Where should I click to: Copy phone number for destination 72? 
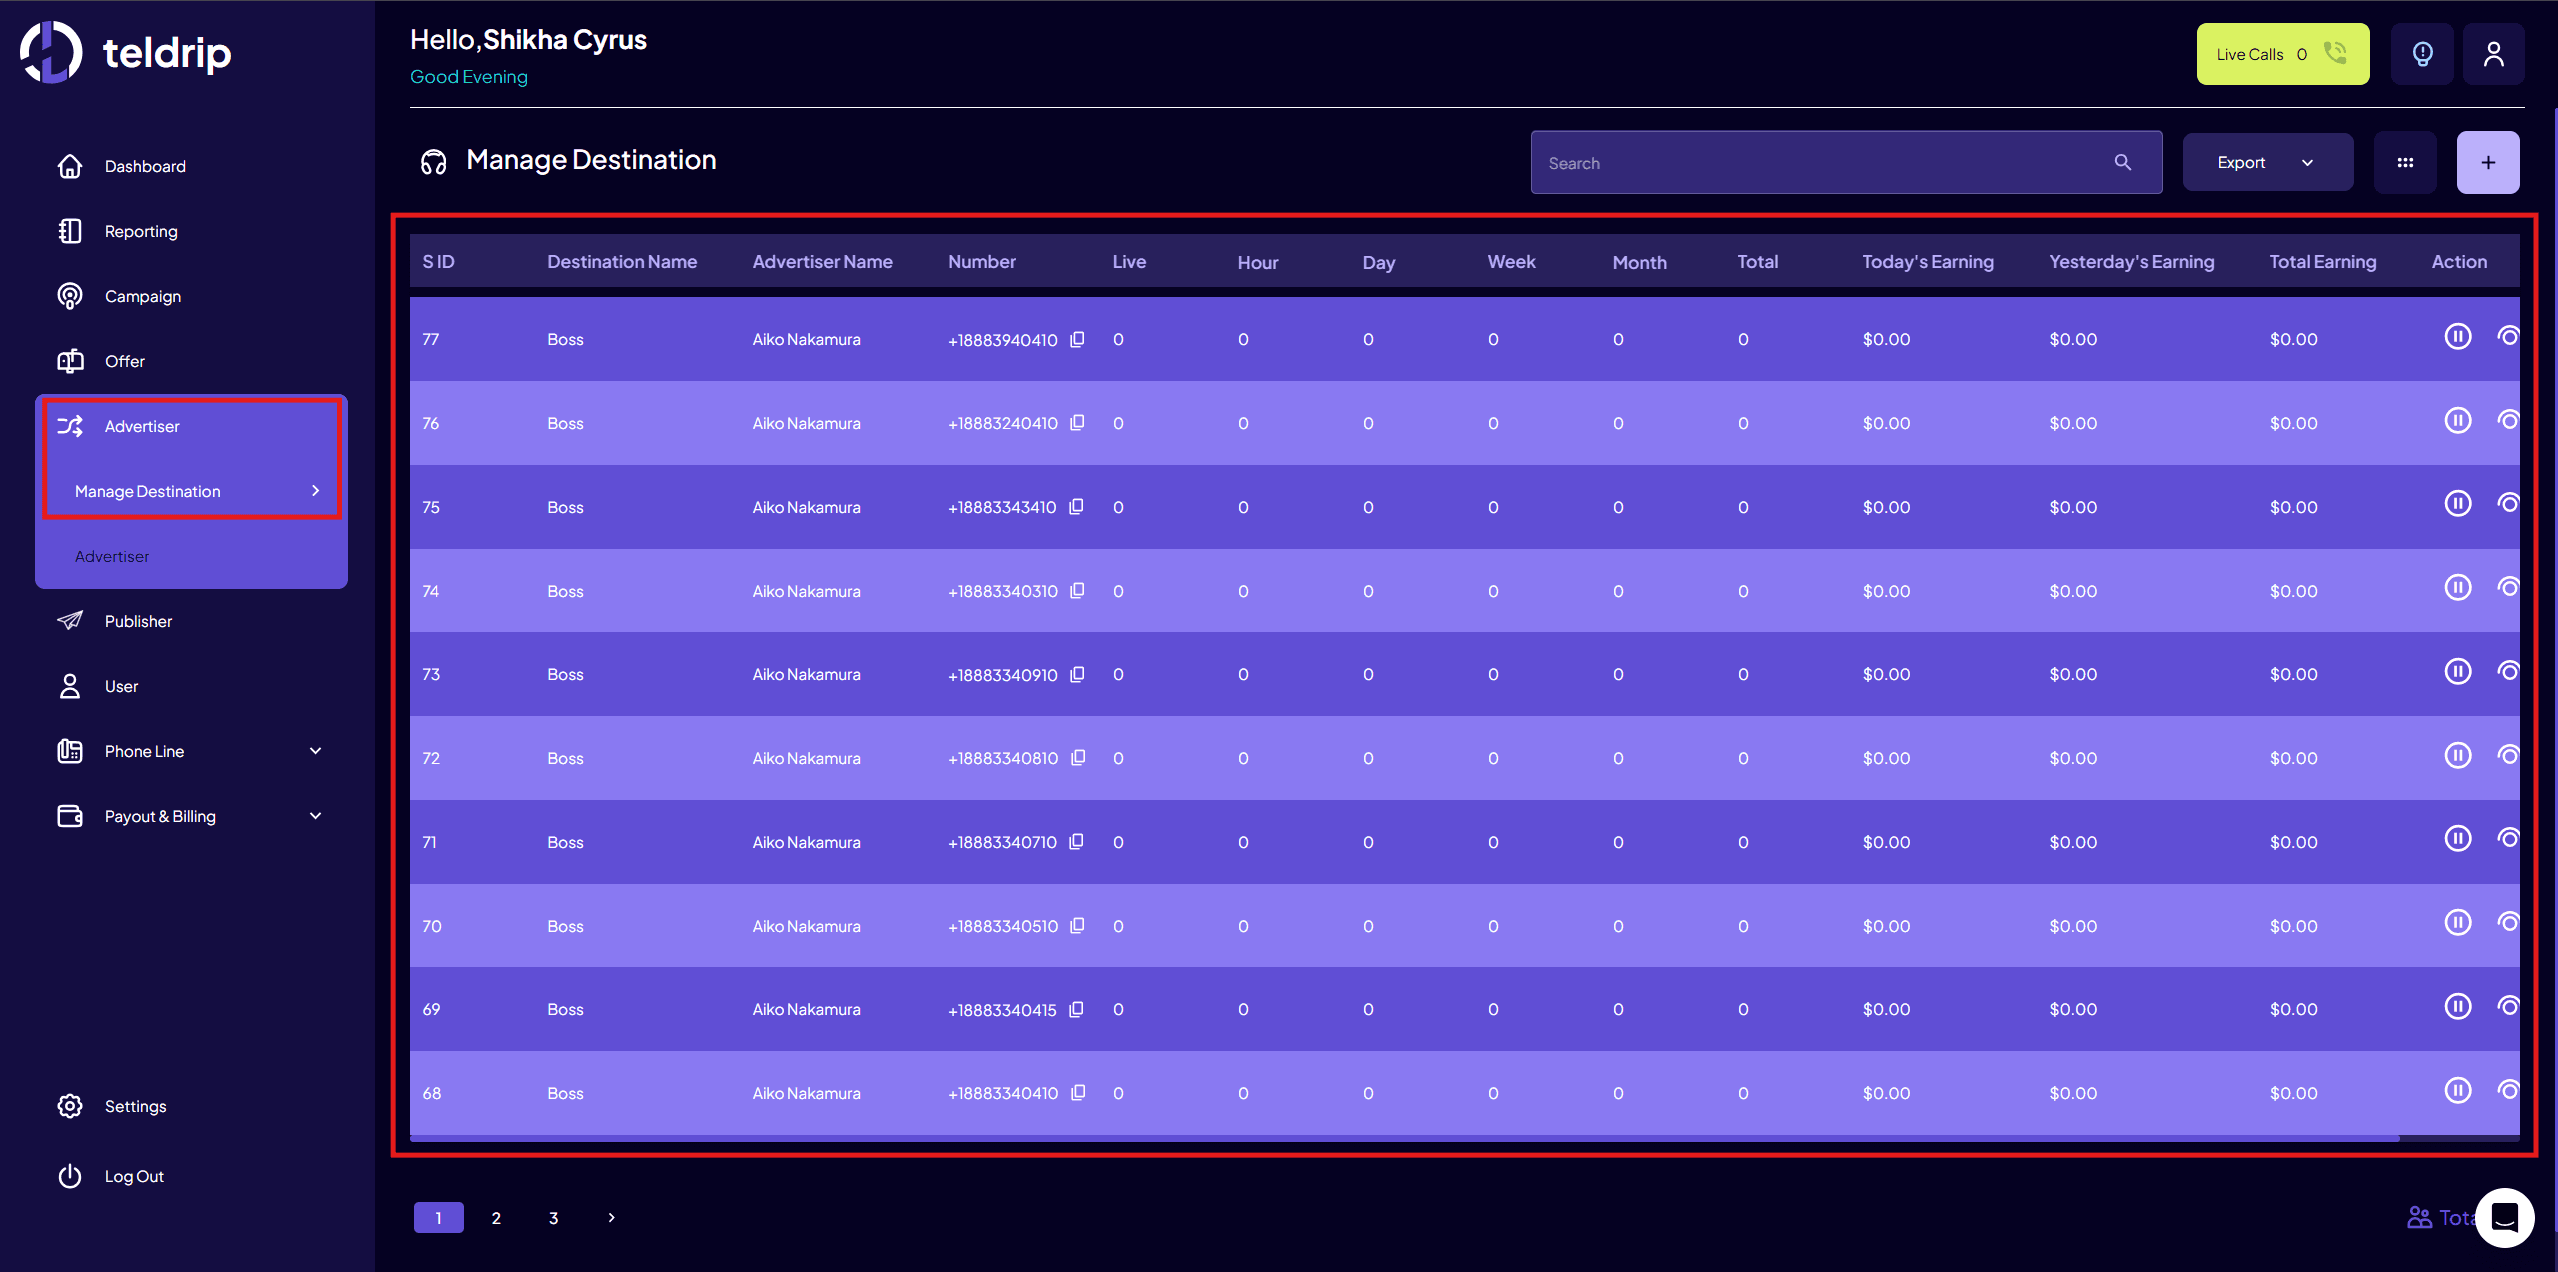[1077, 758]
